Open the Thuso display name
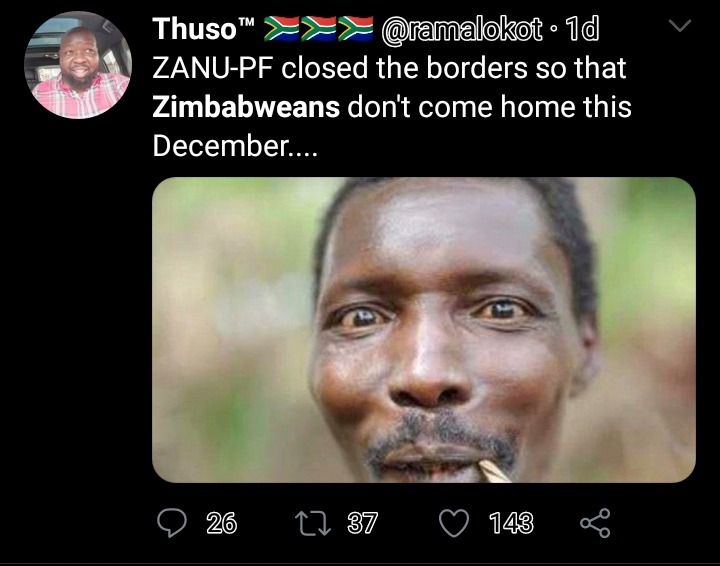 (194, 29)
